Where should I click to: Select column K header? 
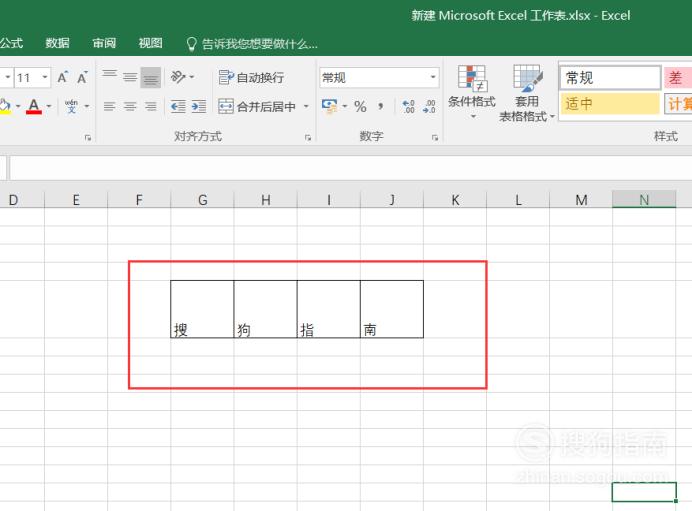tap(455, 200)
